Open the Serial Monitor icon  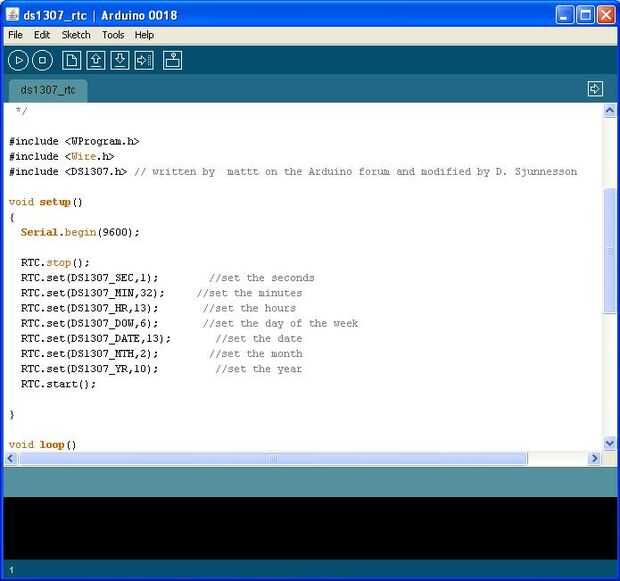(172, 61)
